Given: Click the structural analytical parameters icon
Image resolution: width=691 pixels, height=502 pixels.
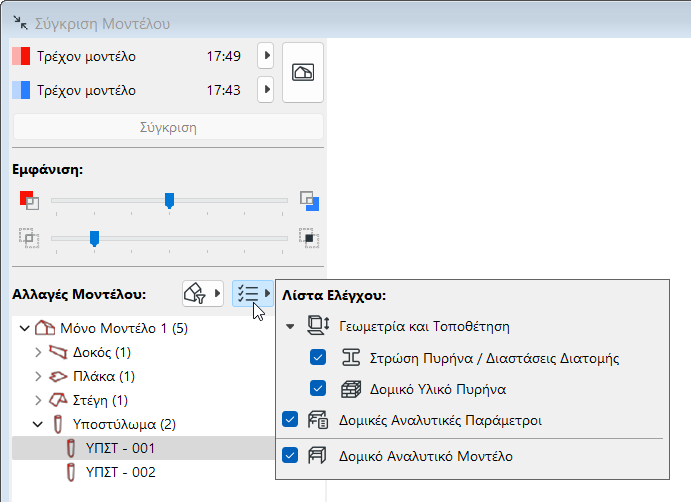Looking at the screenshot, I should click(318, 420).
